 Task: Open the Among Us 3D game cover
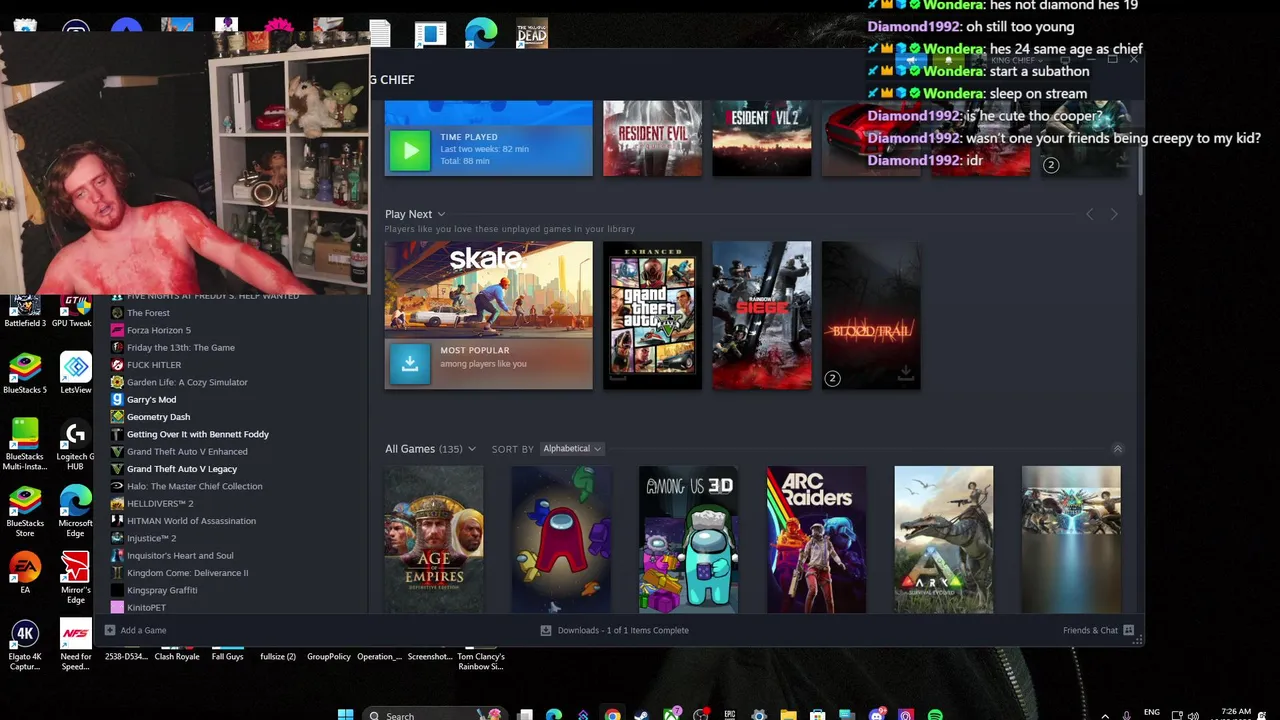pos(688,539)
